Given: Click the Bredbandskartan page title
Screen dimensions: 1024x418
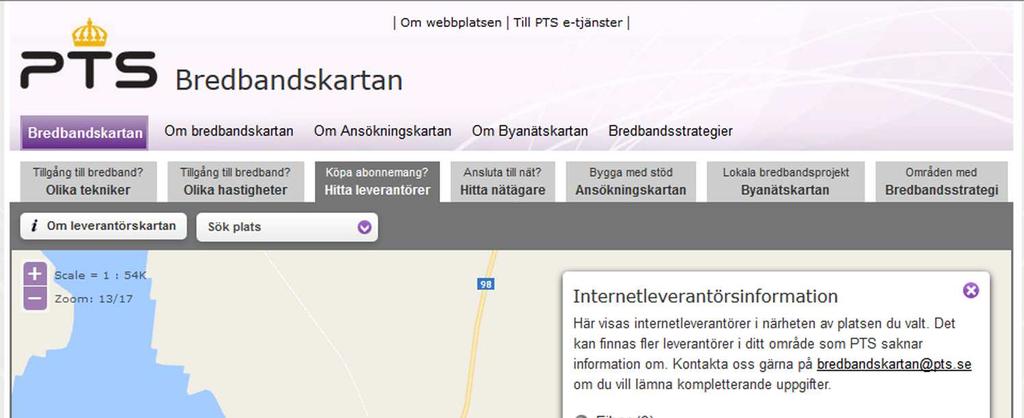Looking at the screenshot, I should tap(289, 80).
